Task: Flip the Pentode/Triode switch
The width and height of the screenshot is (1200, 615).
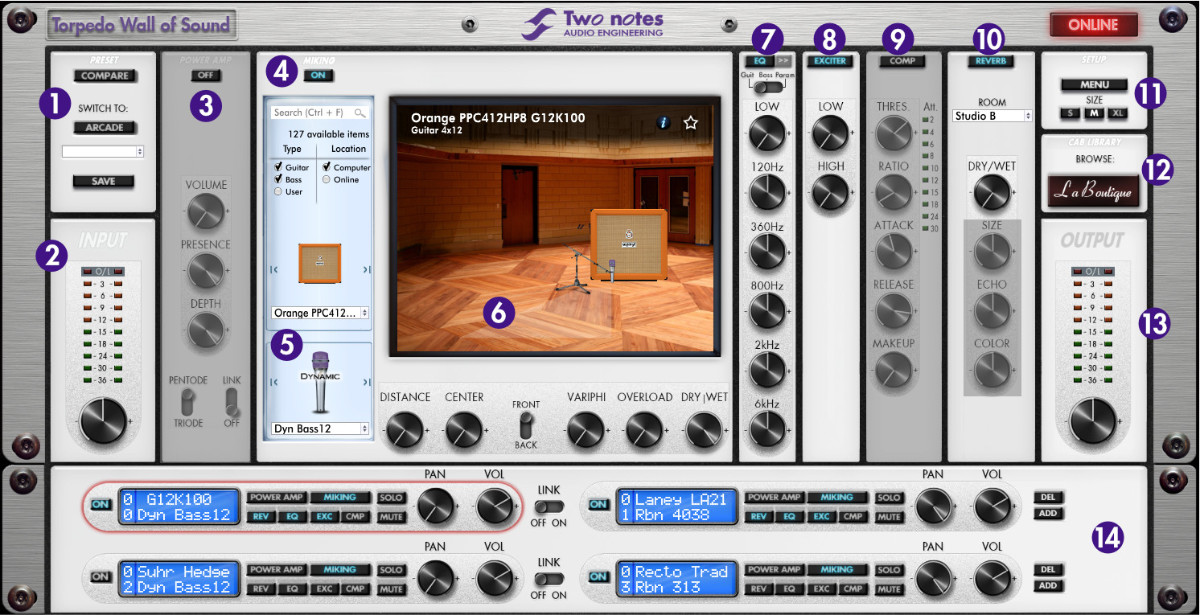Action: [x=186, y=401]
